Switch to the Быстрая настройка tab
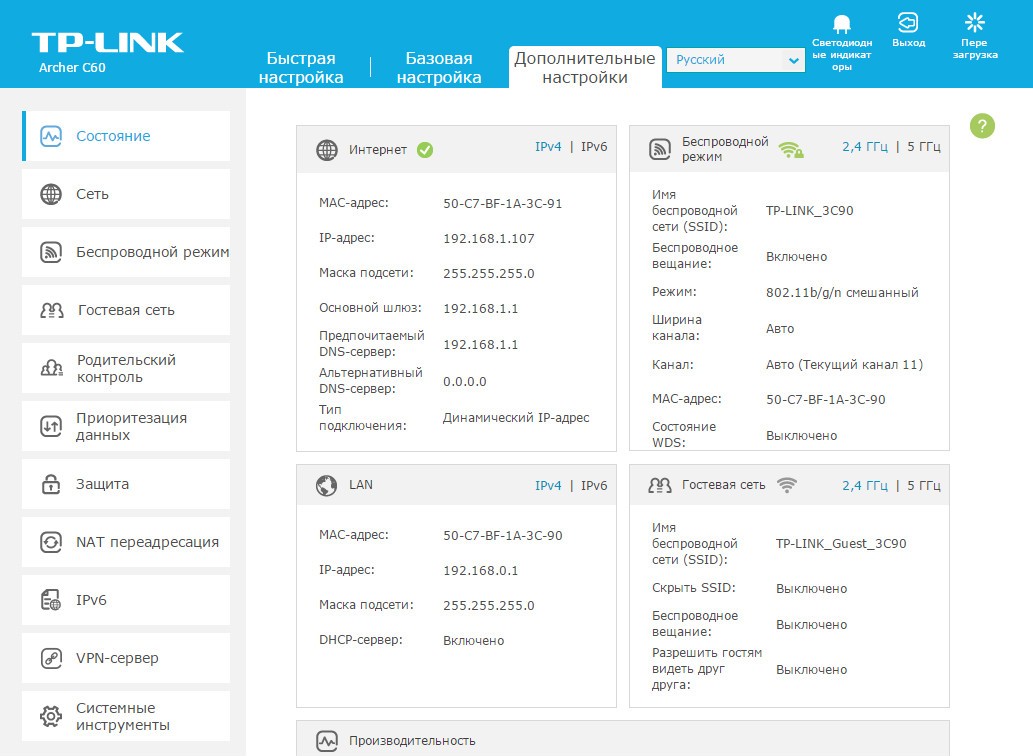Image resolution: width=1033 pixels, height=756 pixels. point(300,68)
